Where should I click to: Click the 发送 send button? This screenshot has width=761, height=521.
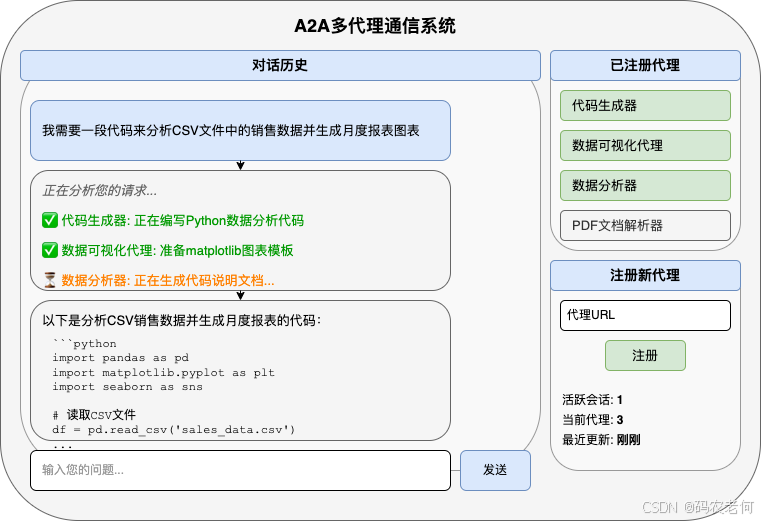pyautogui.click(x=495, y=470)
